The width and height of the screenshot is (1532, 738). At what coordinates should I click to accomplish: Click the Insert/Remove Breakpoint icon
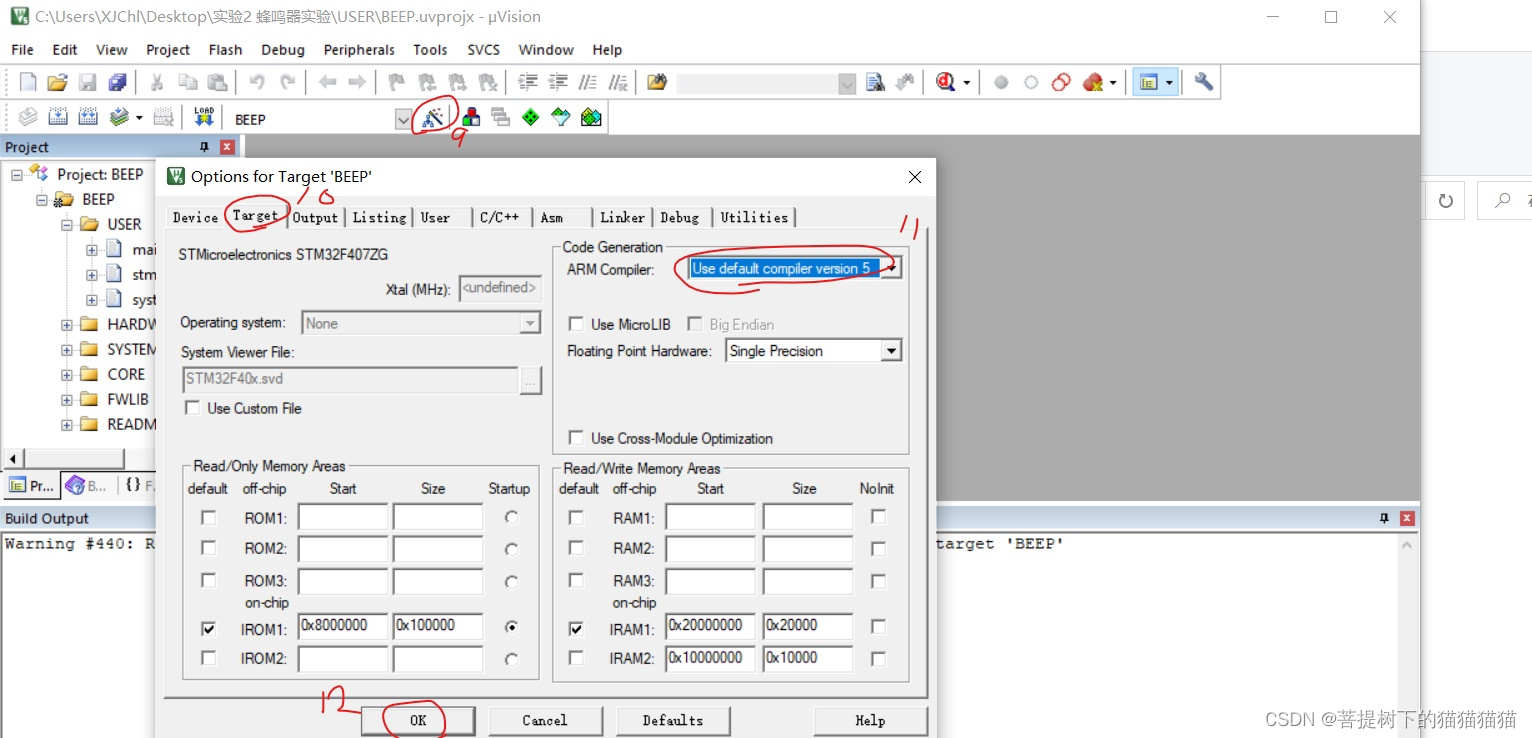pyautogui.click(x=1001, y=83)
